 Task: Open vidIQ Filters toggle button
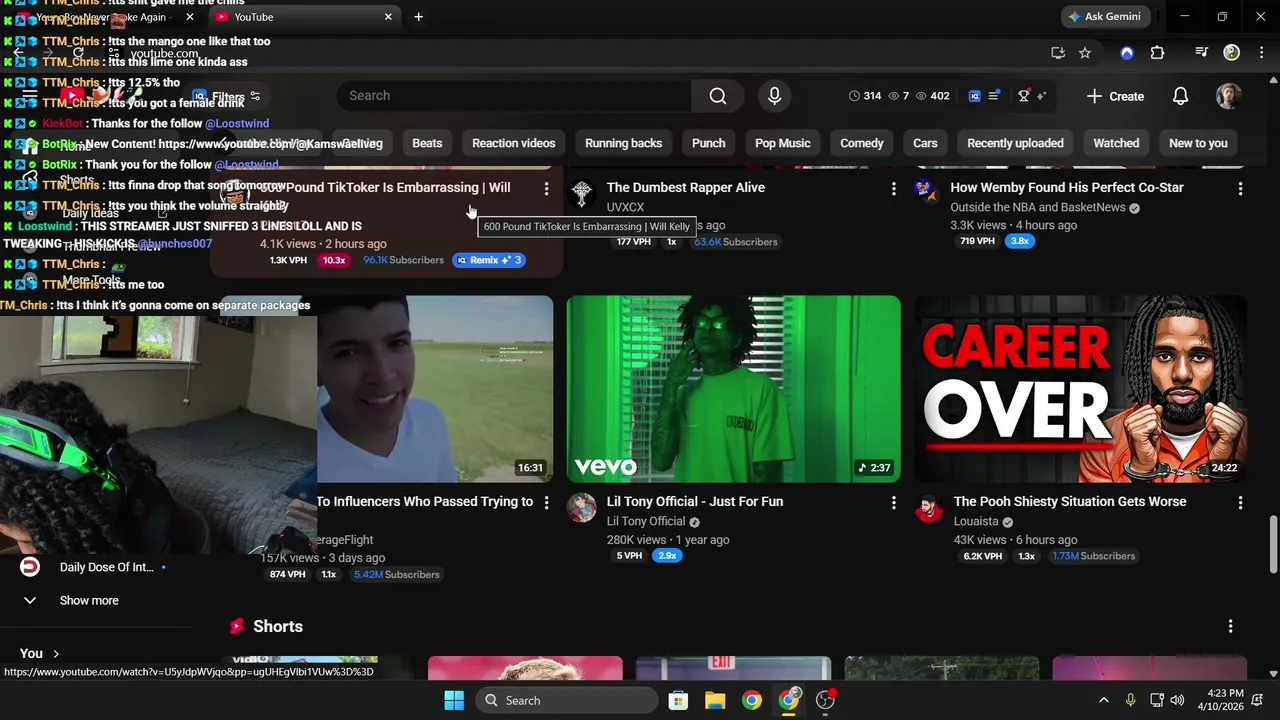pyautogui.click(x=227, y=97)
